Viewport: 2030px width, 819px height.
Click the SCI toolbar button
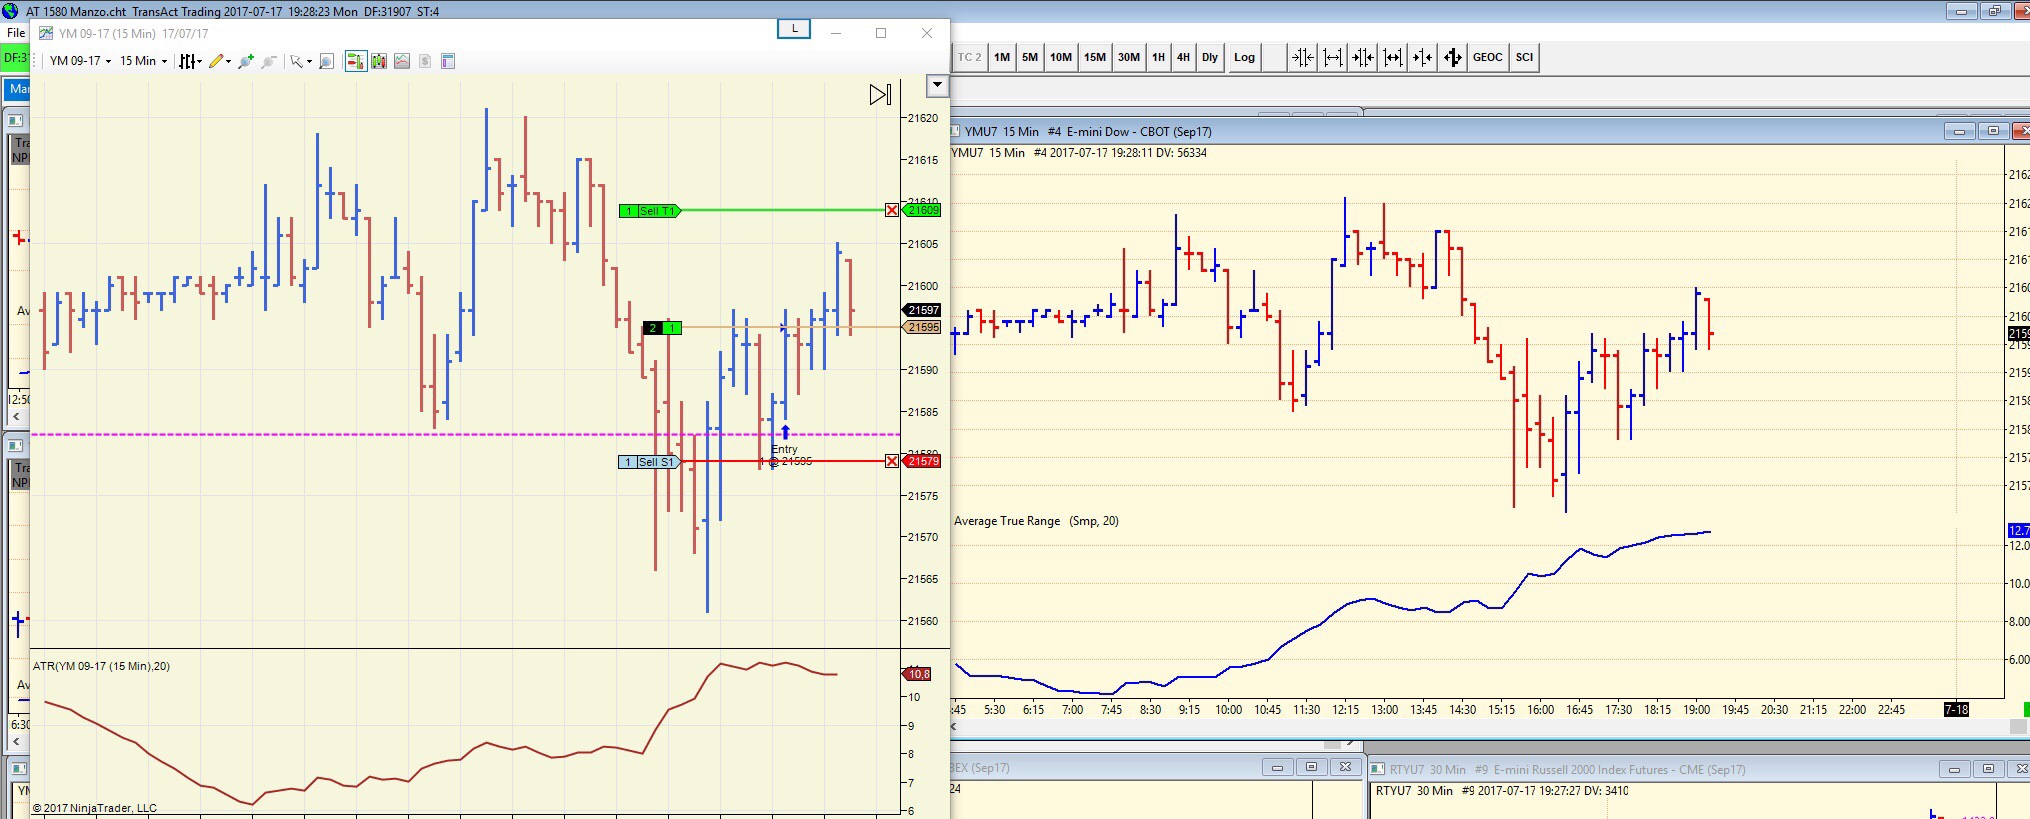click(1525, 57)
